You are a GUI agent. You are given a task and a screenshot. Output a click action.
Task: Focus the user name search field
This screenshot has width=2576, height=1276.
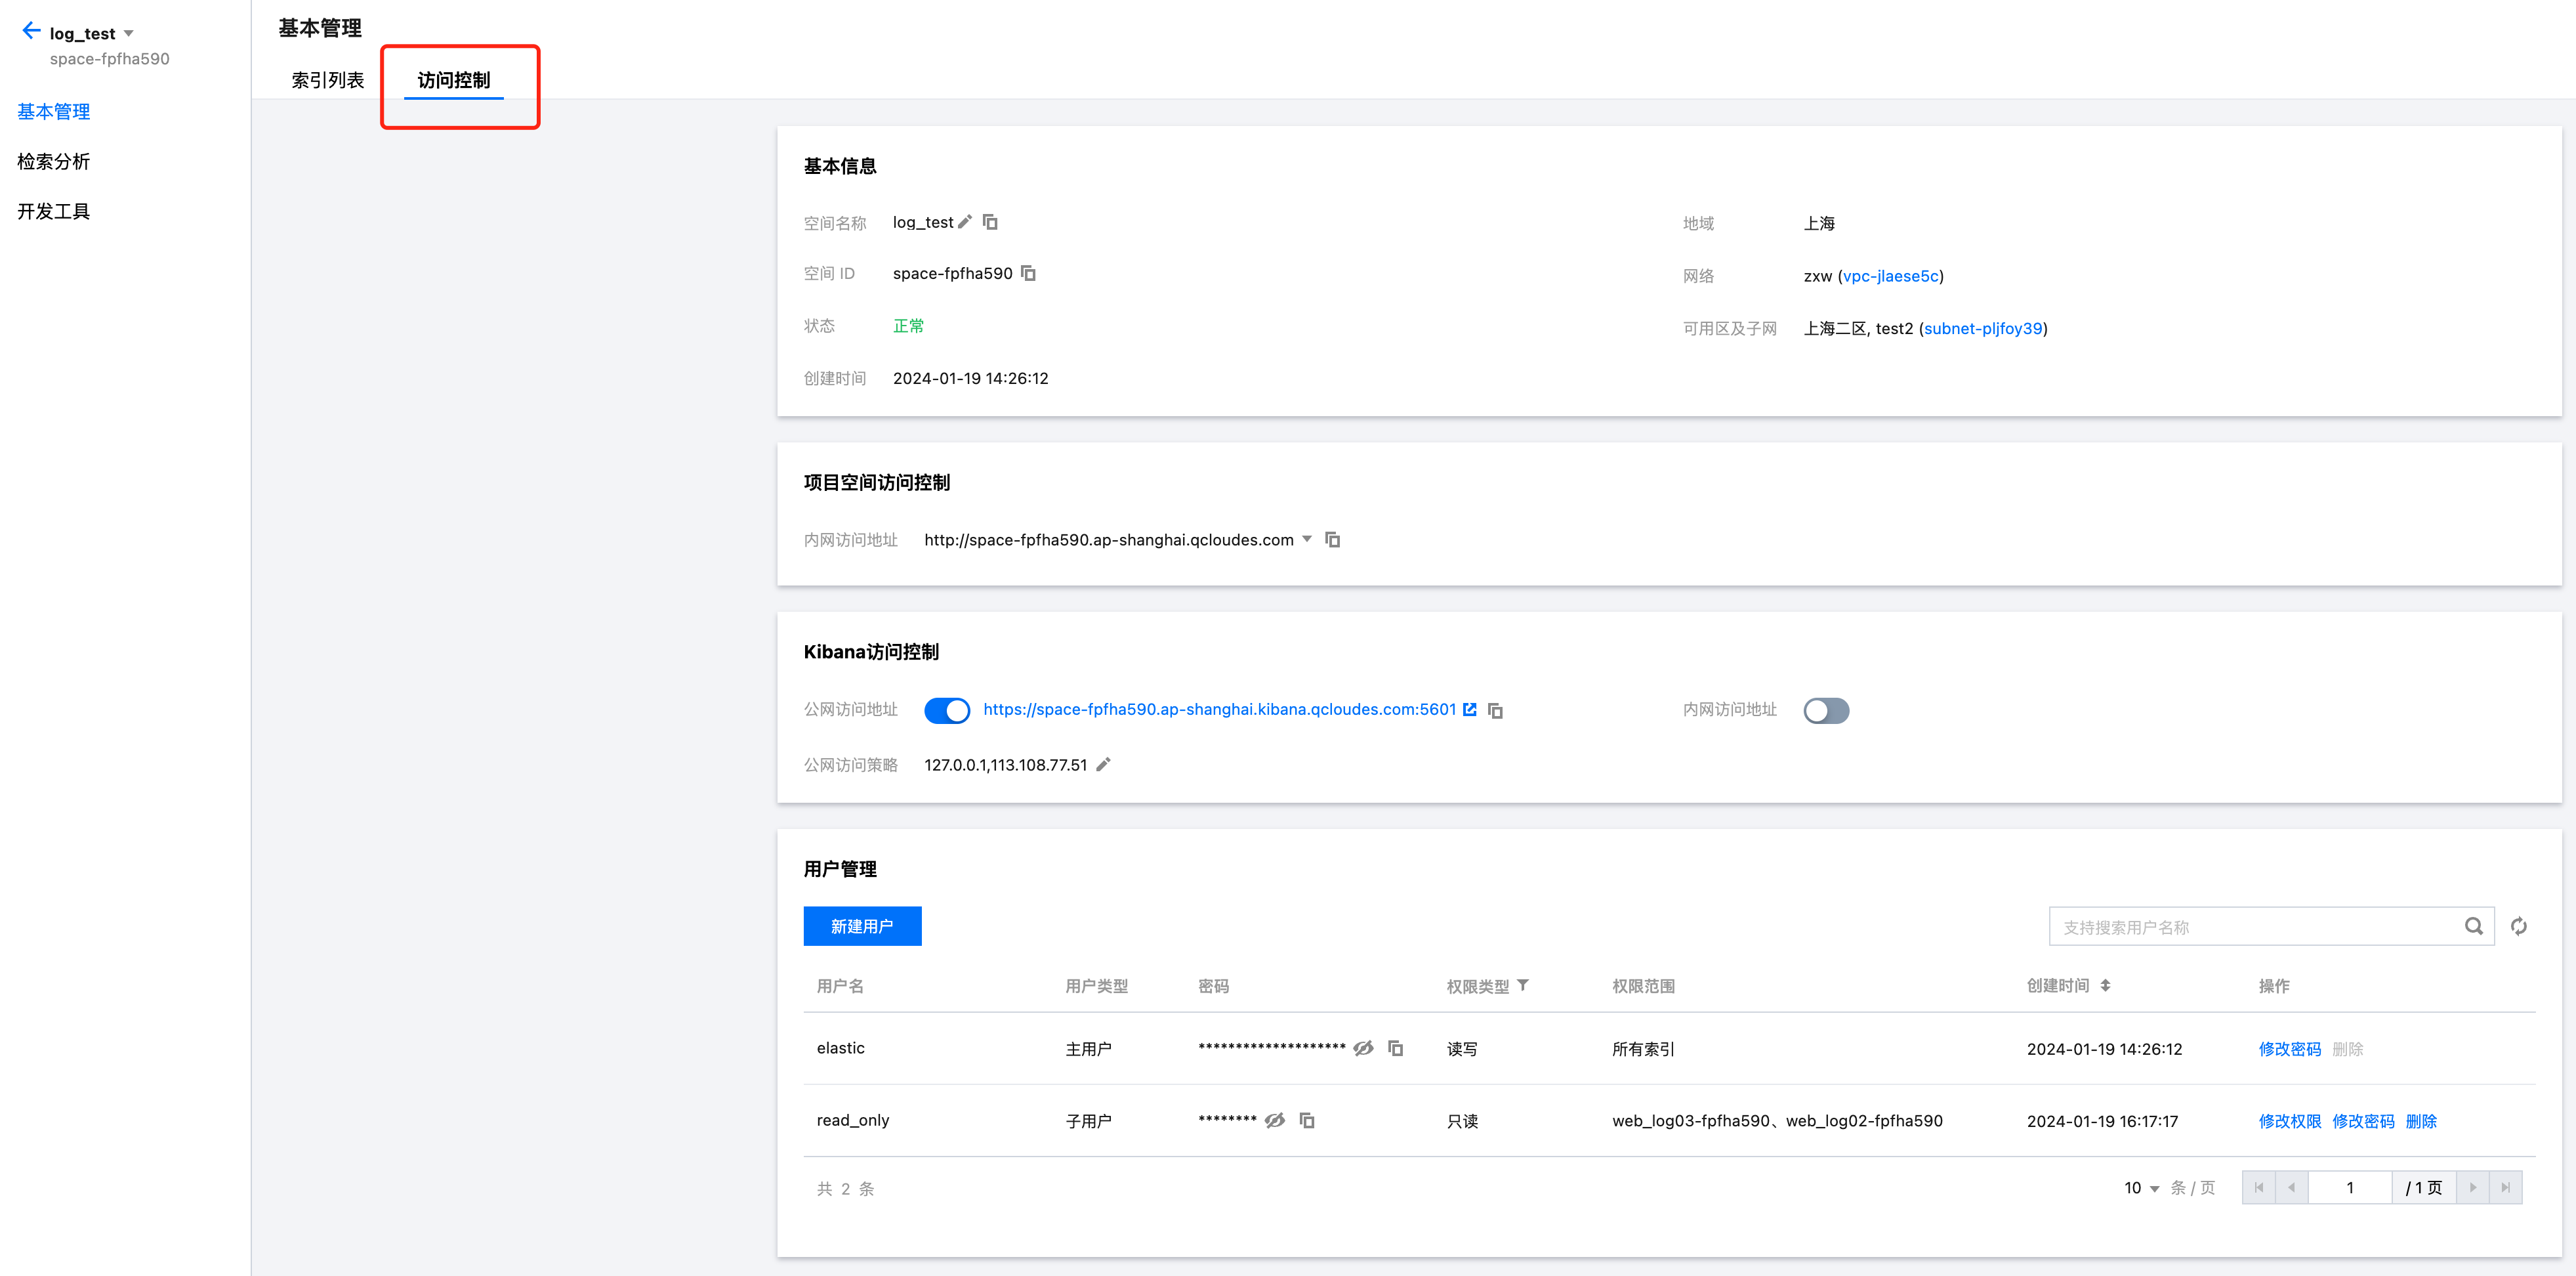2250,927
